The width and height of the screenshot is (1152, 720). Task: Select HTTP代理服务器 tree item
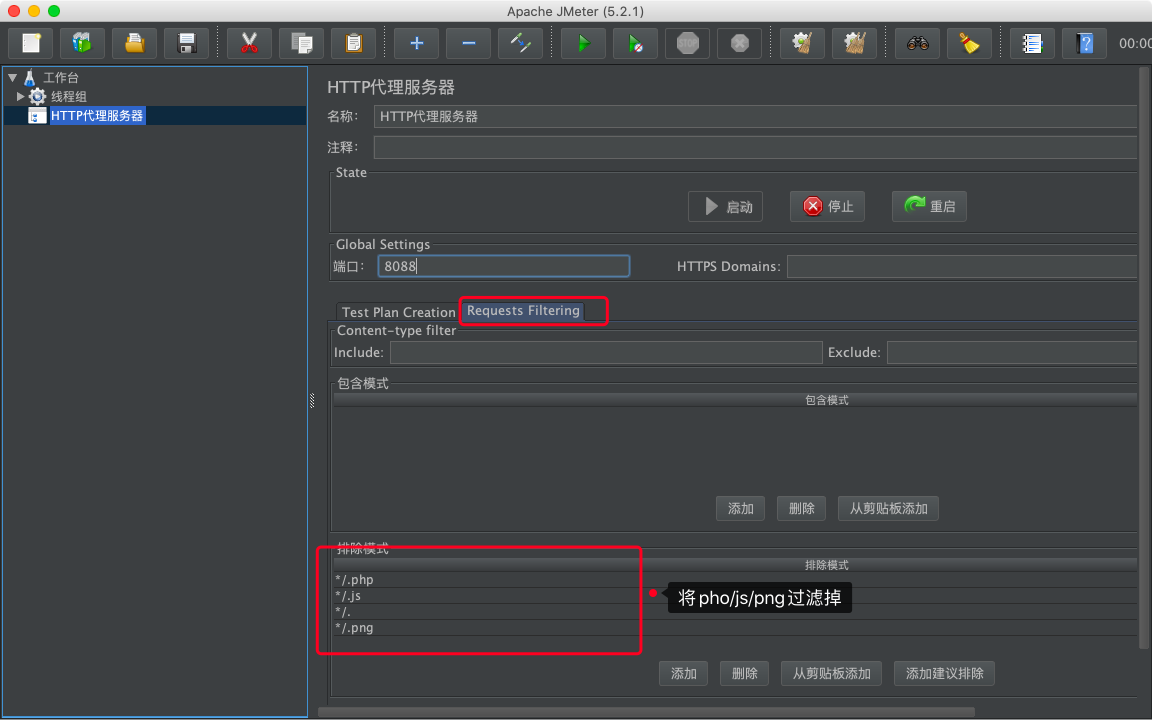[97, 115]
